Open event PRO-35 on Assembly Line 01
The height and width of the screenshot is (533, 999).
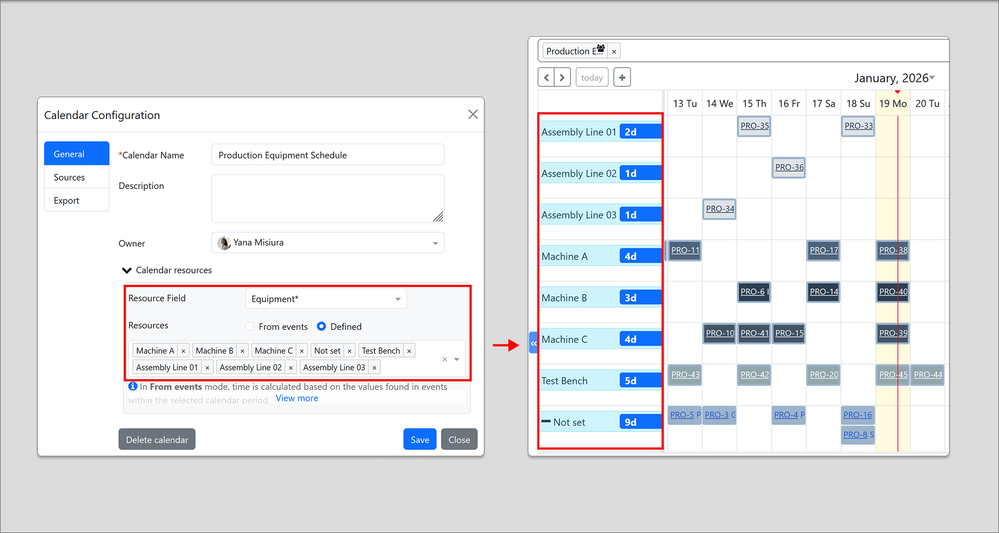[x=754, y=126]
